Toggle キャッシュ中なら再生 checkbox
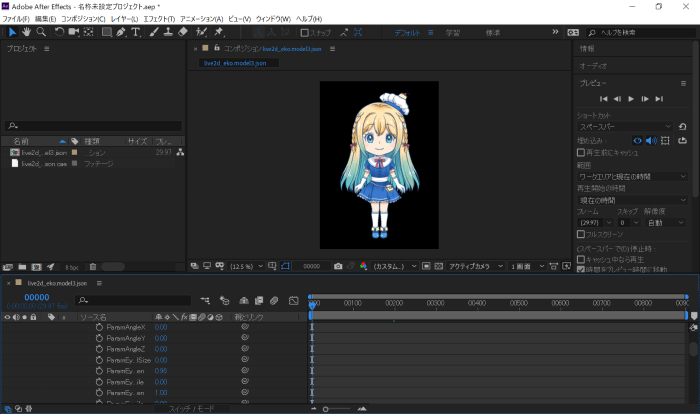700x414 pixels. tap(581, 259)
